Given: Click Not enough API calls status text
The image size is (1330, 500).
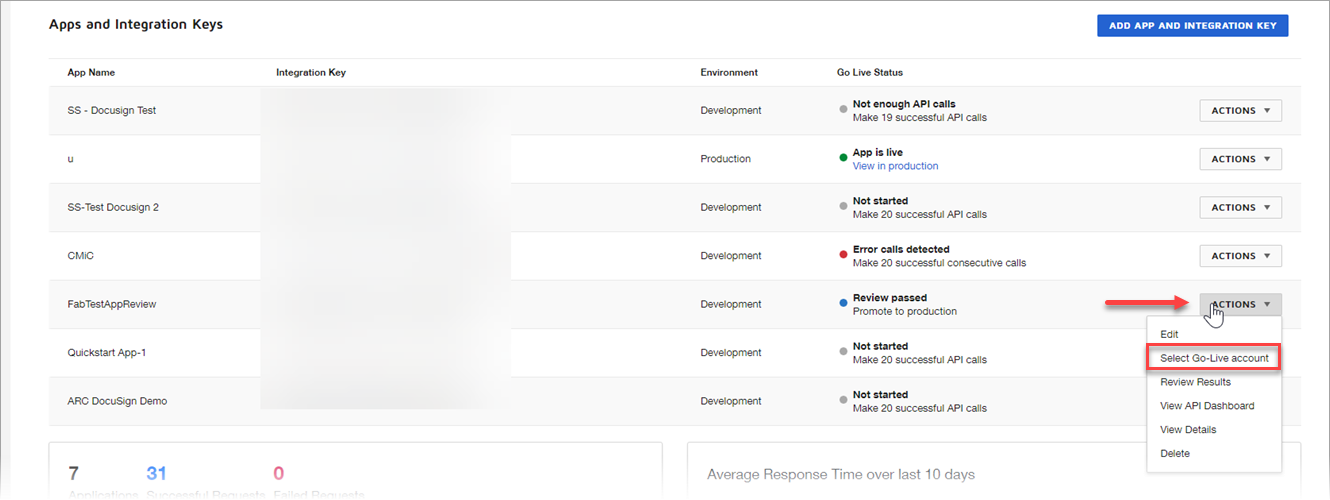Looking at the screenshot, I should [x=904, y=104].
